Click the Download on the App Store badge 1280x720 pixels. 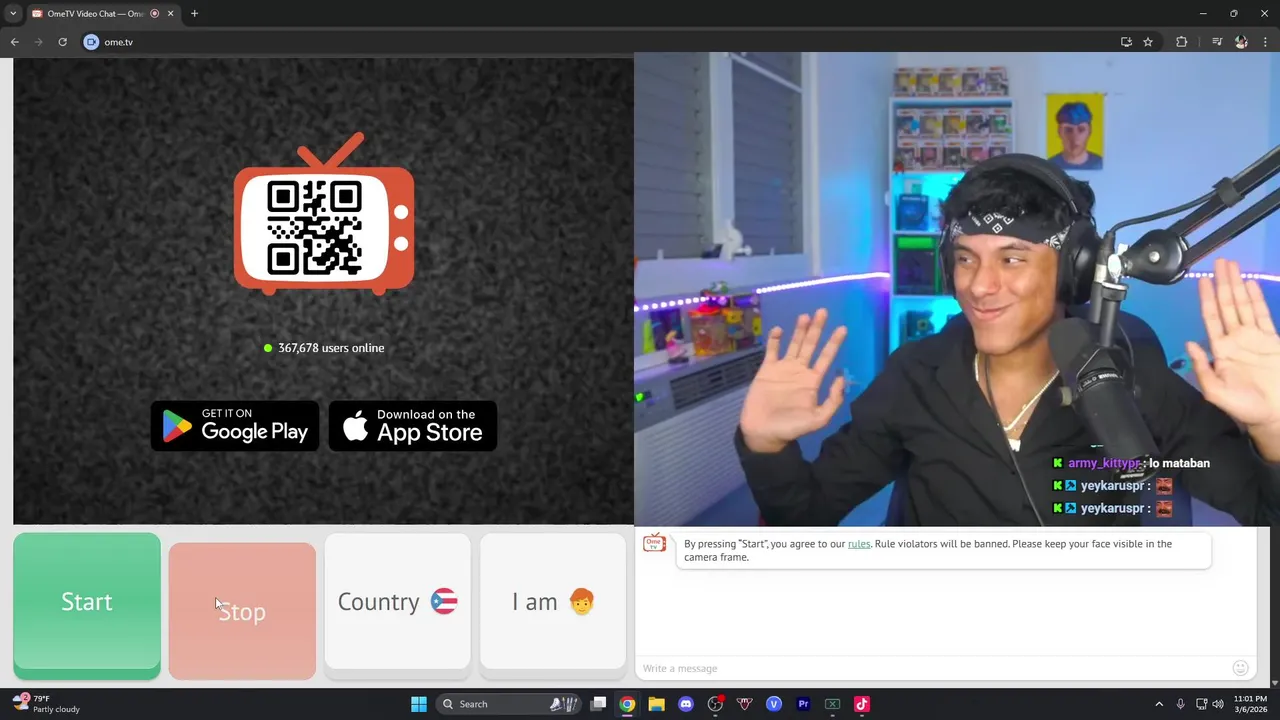(413, 426)
